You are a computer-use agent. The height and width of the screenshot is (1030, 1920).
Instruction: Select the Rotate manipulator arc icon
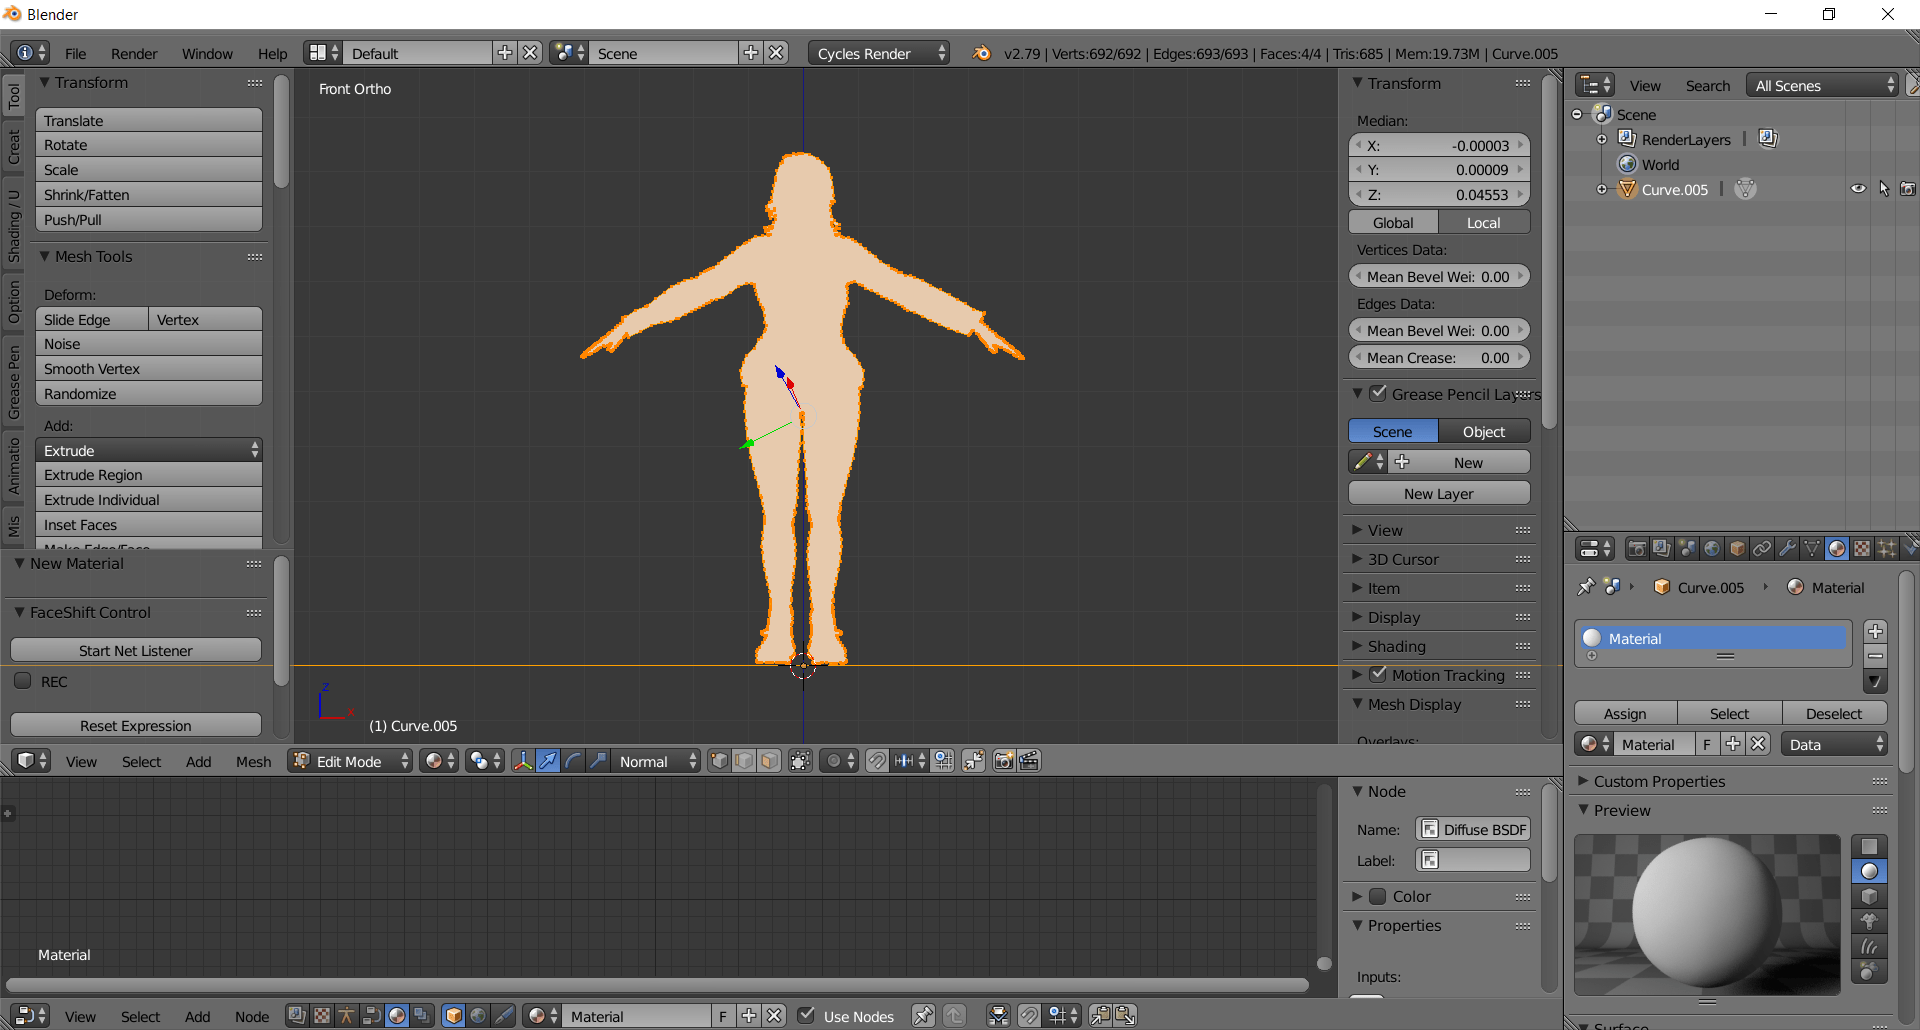click(x=573, y=761)
